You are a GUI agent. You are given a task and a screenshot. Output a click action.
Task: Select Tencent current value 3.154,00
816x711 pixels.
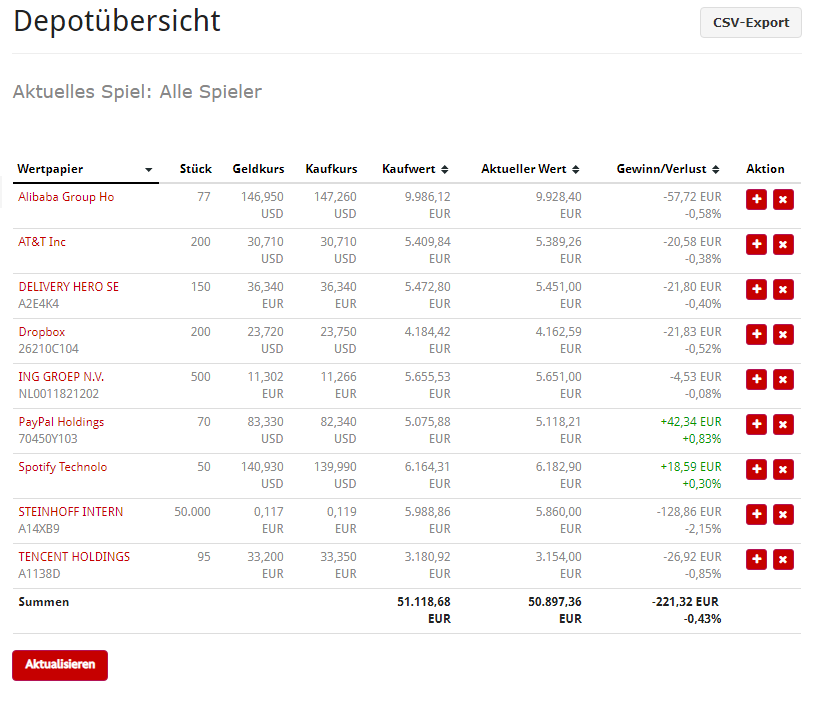[558, 557]
